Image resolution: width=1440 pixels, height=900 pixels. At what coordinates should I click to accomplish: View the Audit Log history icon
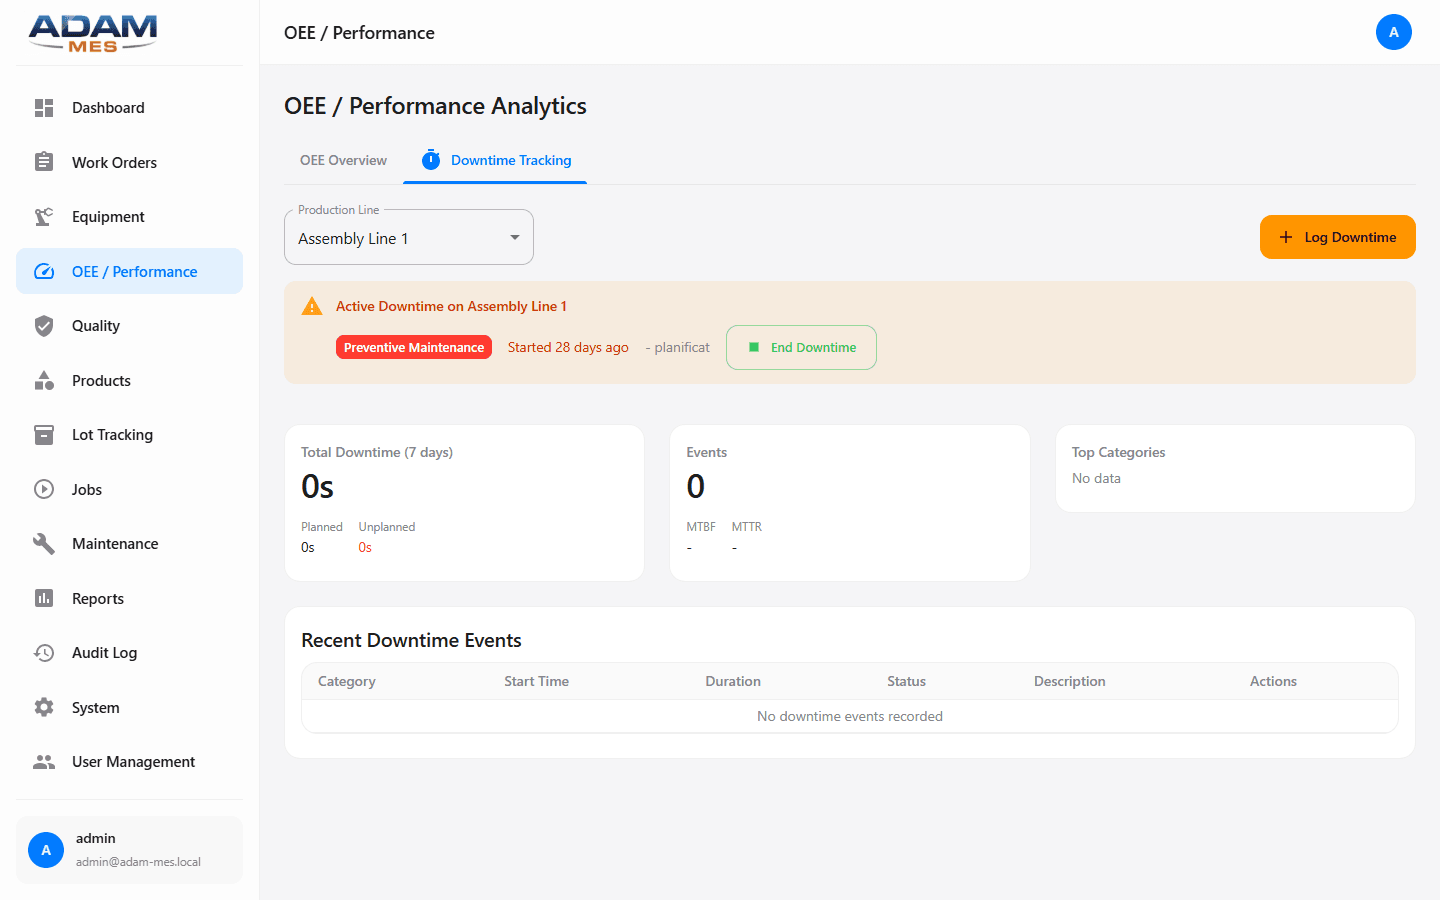[44, 652]
